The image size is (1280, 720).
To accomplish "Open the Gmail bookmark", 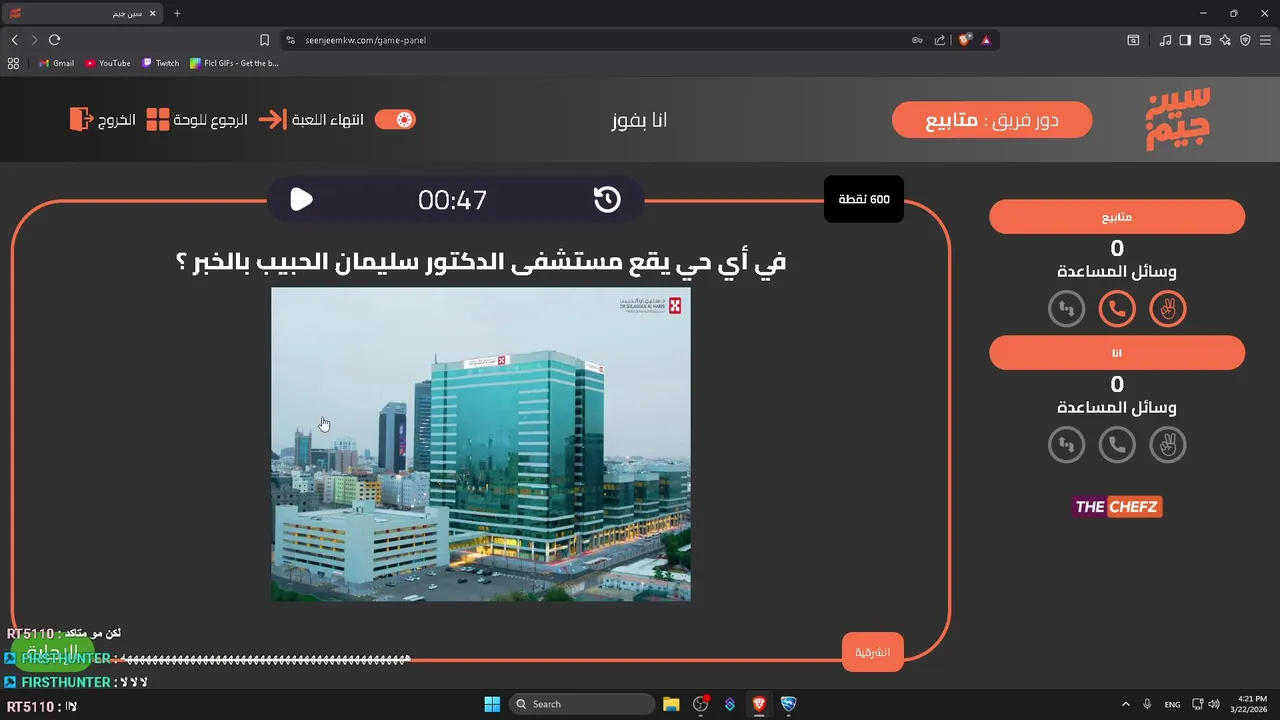I will 56,63.
